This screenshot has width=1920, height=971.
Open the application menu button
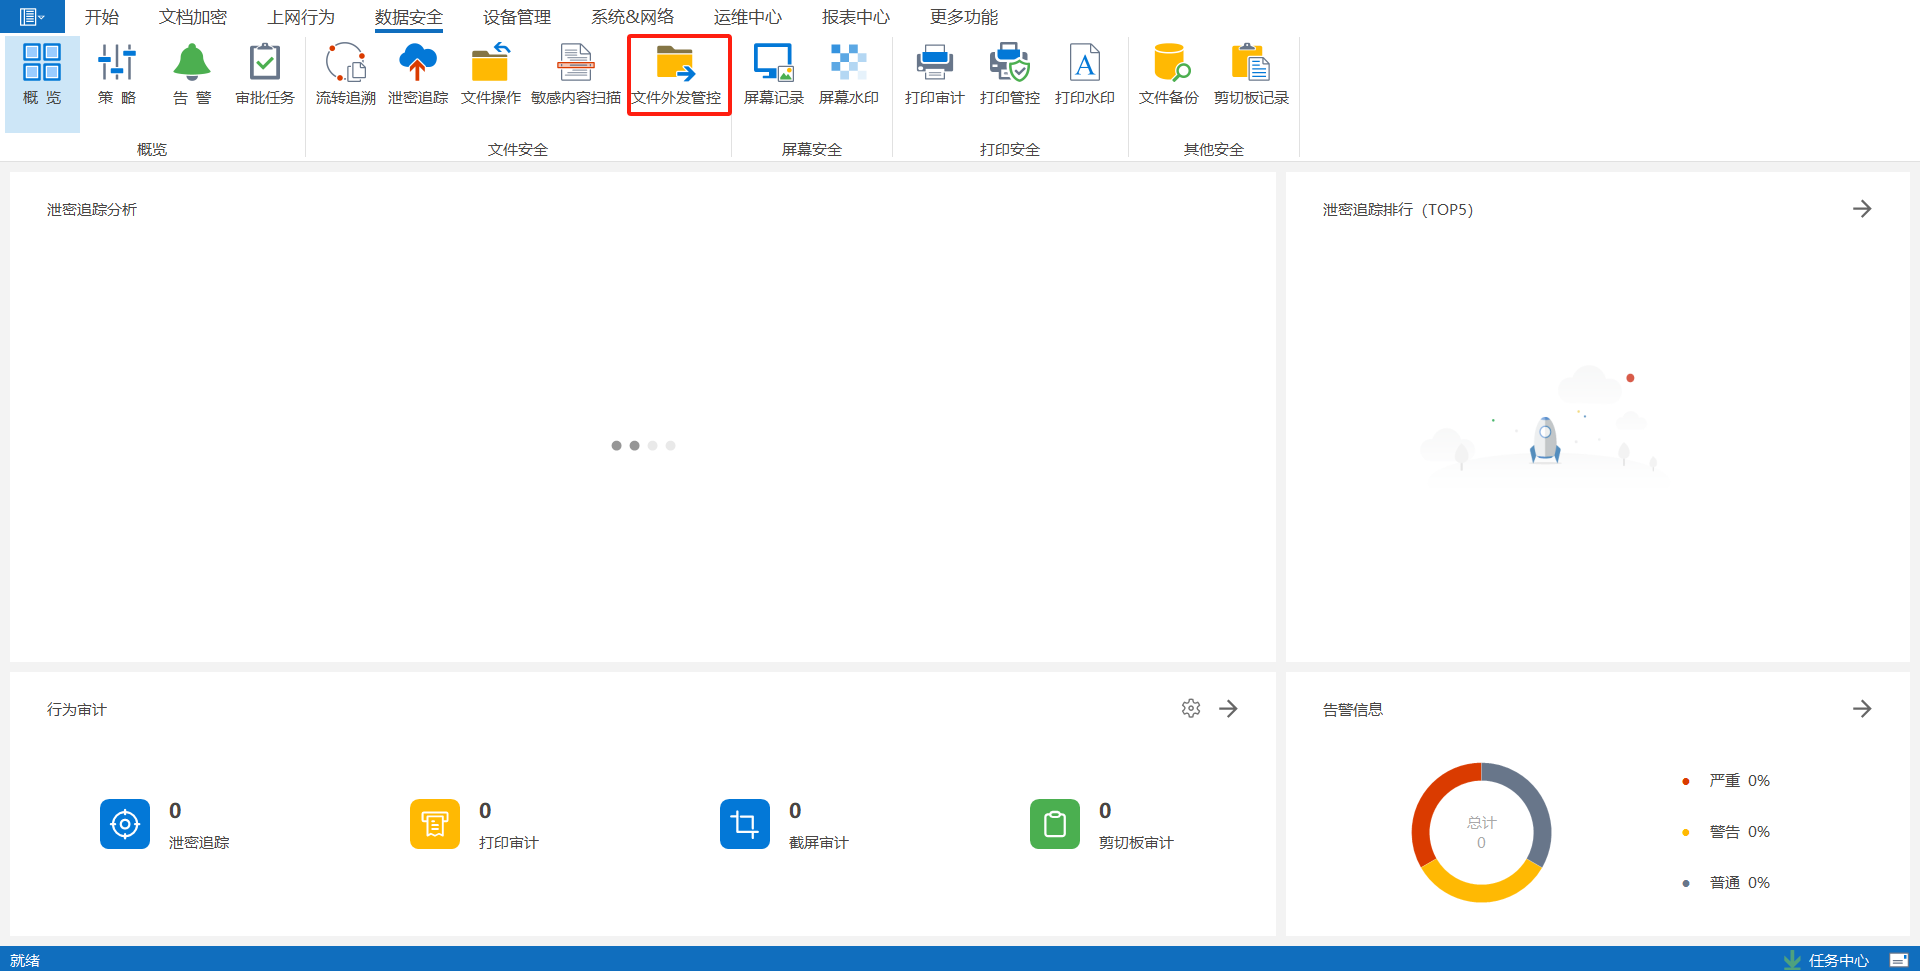32,16
